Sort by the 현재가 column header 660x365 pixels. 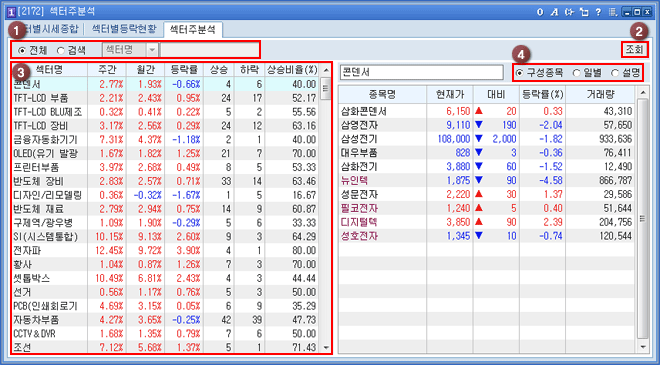pyautogui.click(x=450, y=94)
